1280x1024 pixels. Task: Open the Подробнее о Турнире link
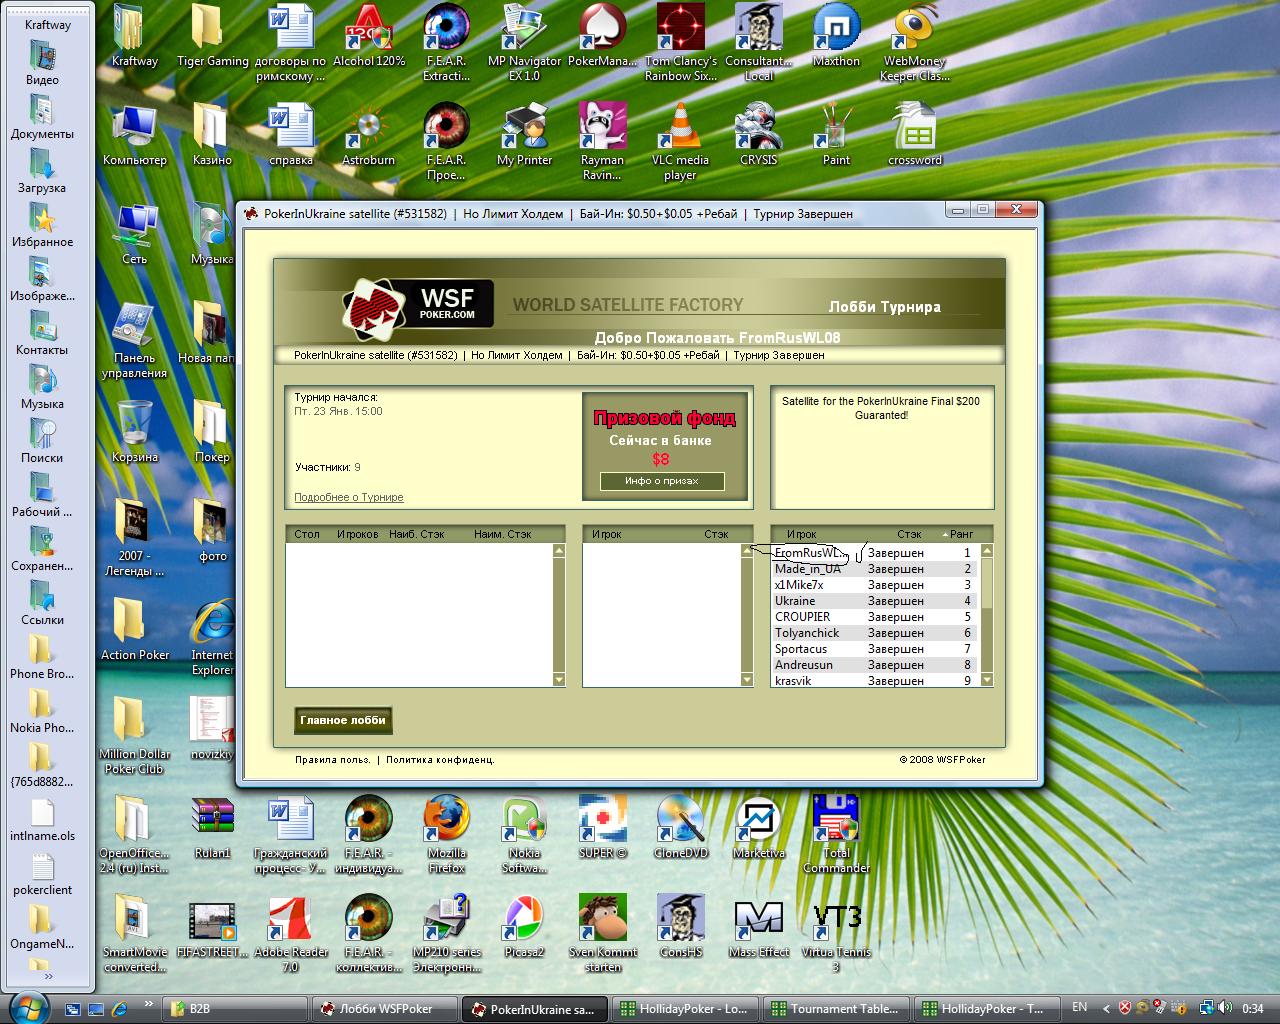pyautogui.click(x=349, y=497)
